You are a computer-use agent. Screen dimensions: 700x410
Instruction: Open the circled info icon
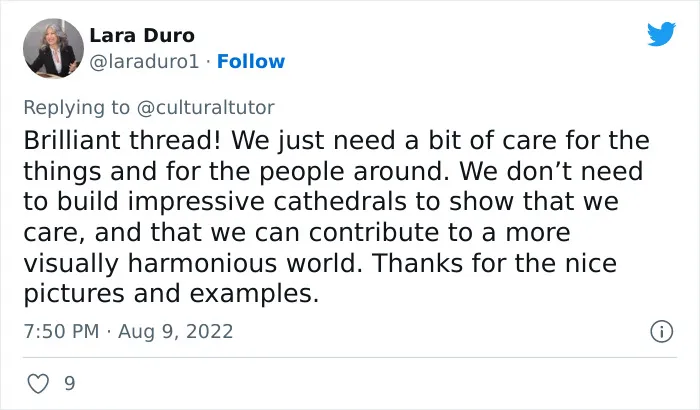[x=662, y=332]
